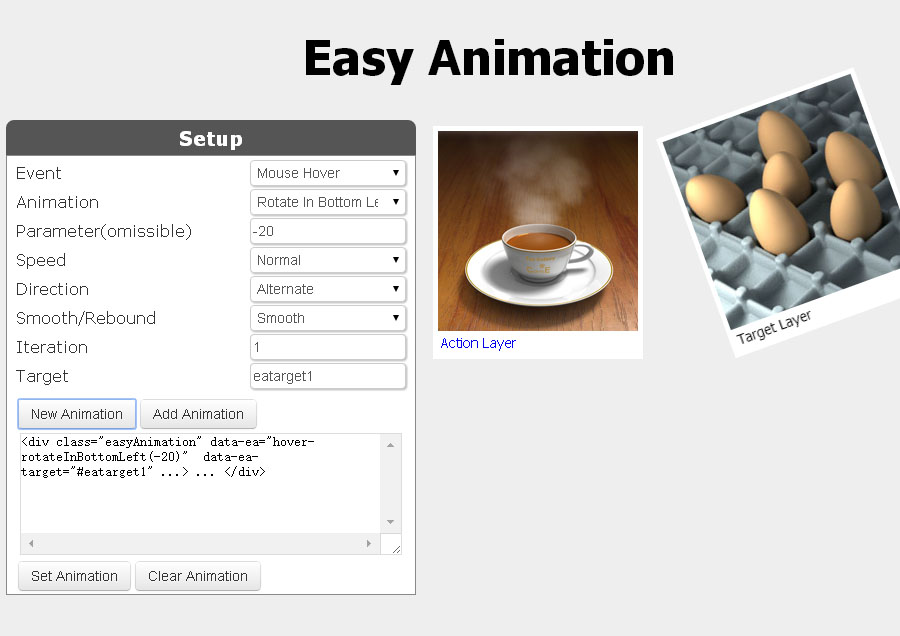Click the coffee cup image

pyautogui.click(x=538, y=231)
